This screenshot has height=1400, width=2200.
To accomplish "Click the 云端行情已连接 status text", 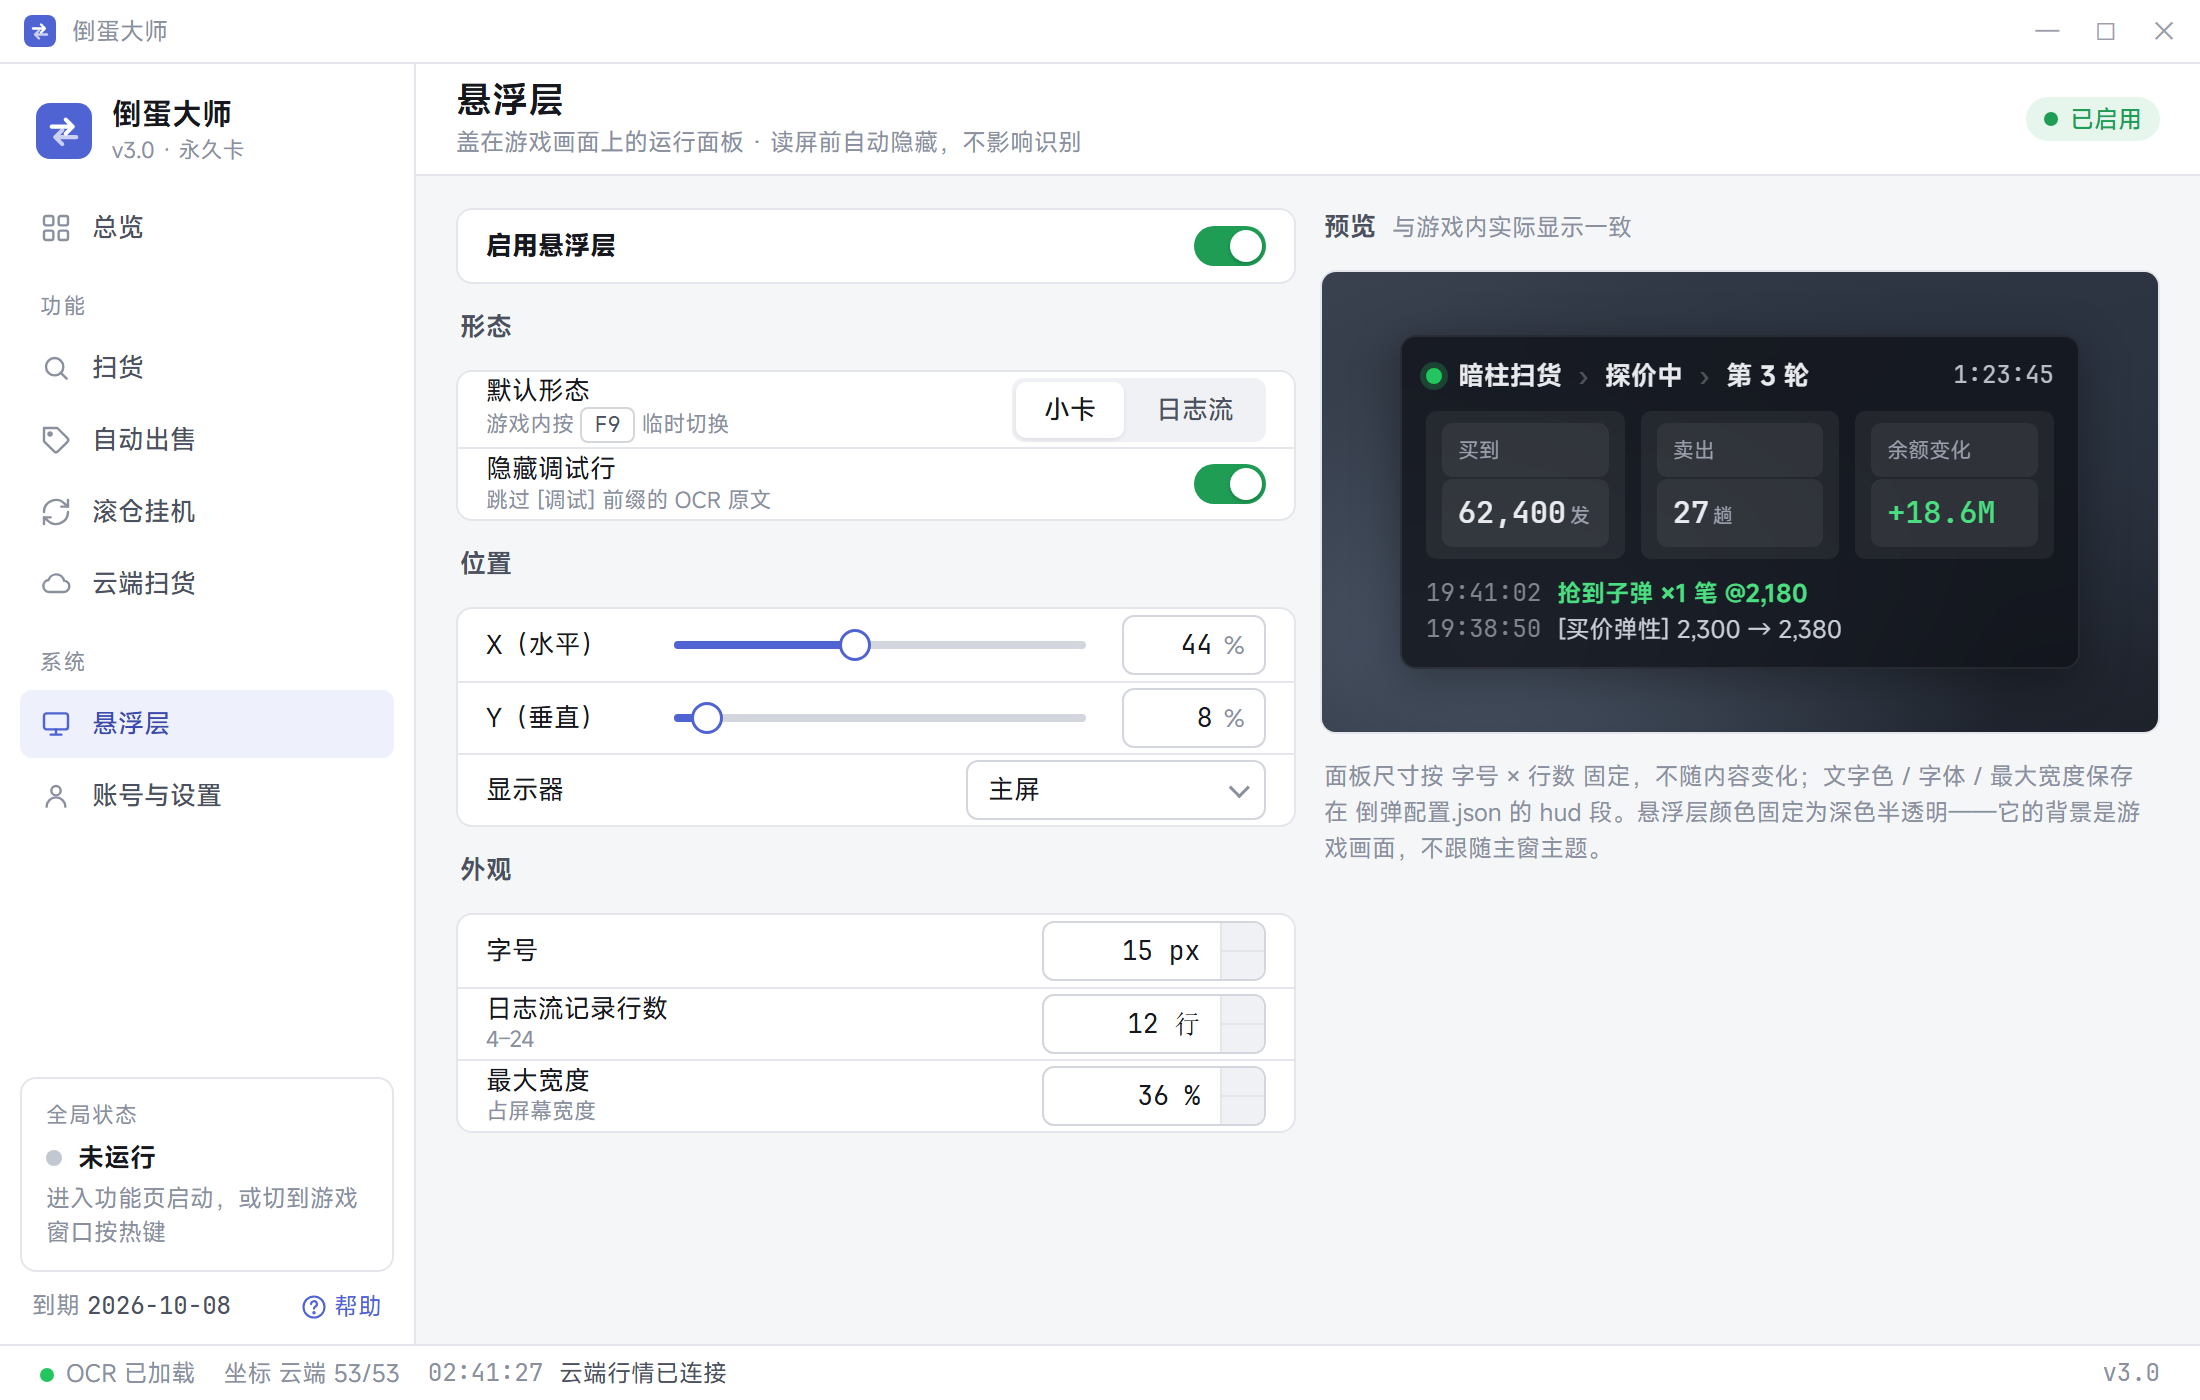I will (x=643, y=1373).
